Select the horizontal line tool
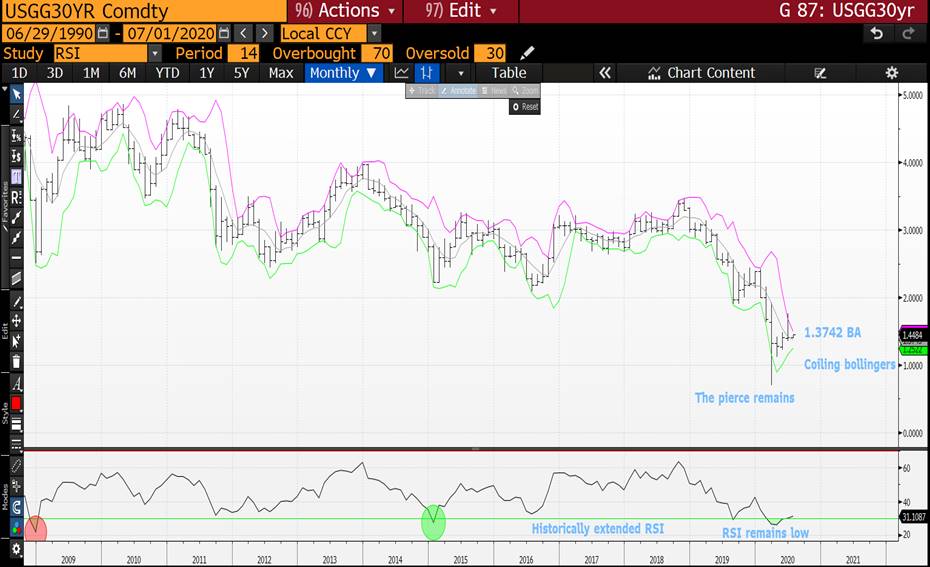 coord(17,258)
